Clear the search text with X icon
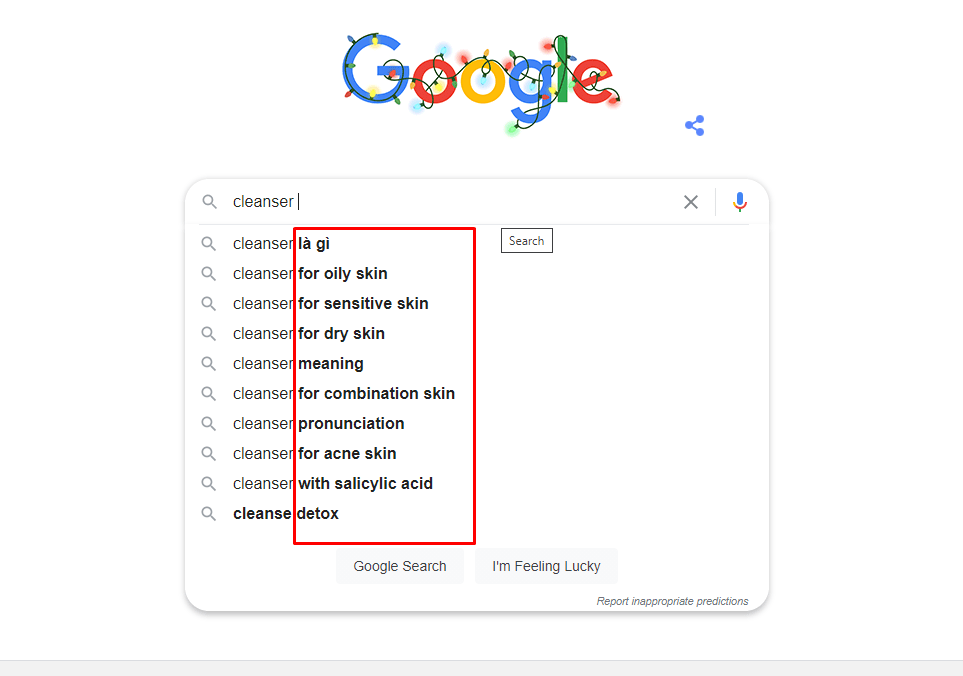Viewport: 963px width, 676px height. [691, 202]
